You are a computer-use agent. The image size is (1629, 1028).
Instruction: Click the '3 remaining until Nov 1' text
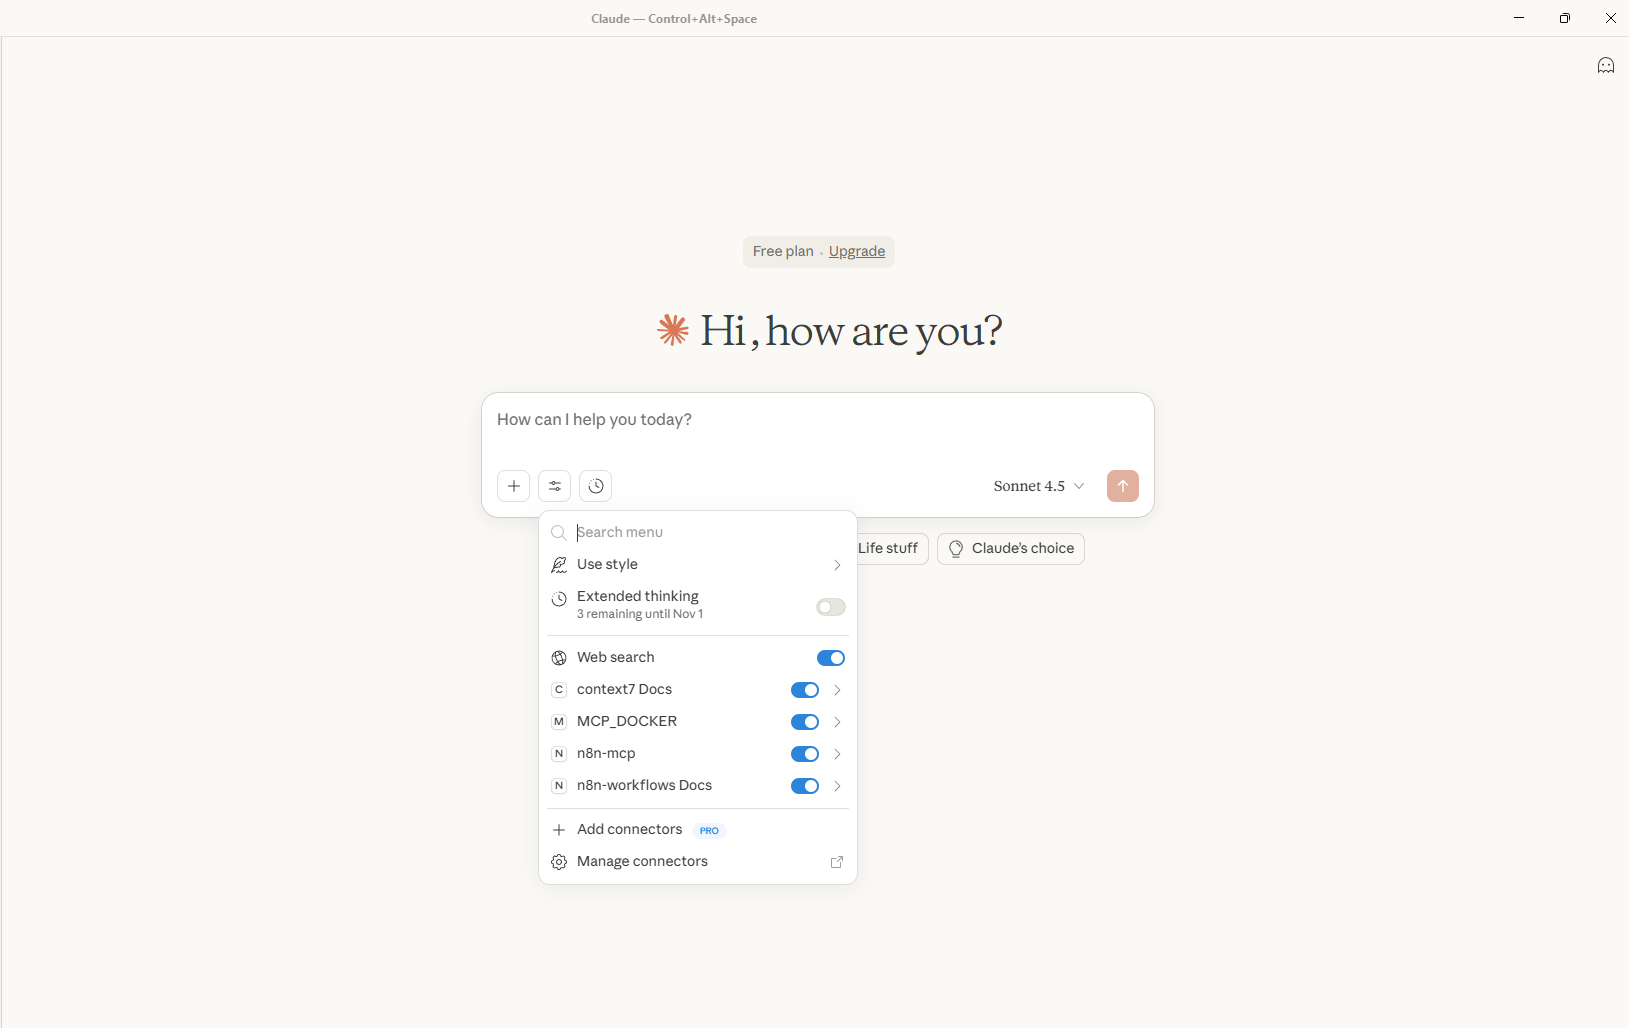click(x=640, y=614)
